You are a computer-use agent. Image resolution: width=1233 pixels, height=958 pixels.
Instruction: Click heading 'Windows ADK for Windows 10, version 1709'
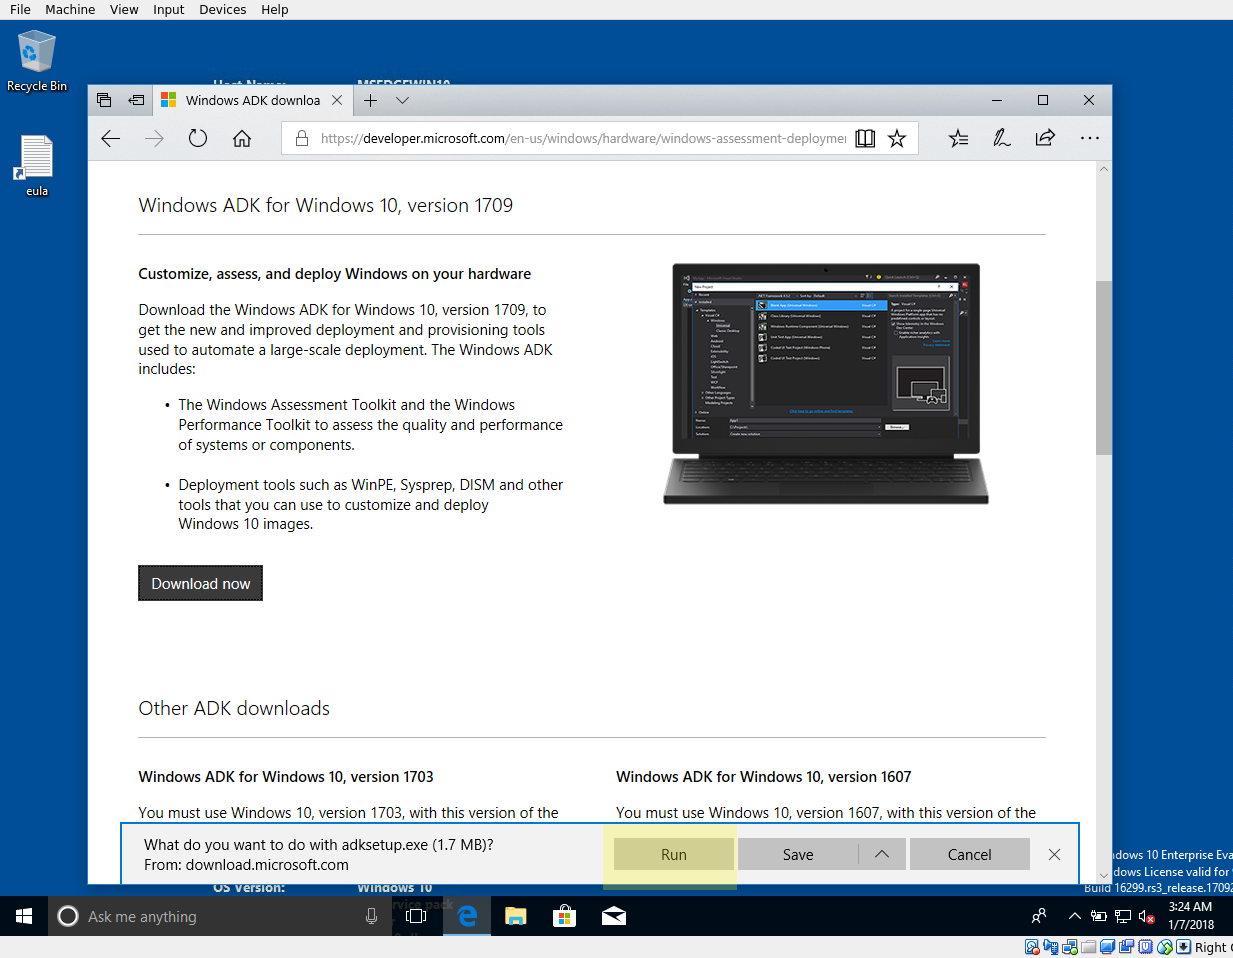(x=326, y=205)
